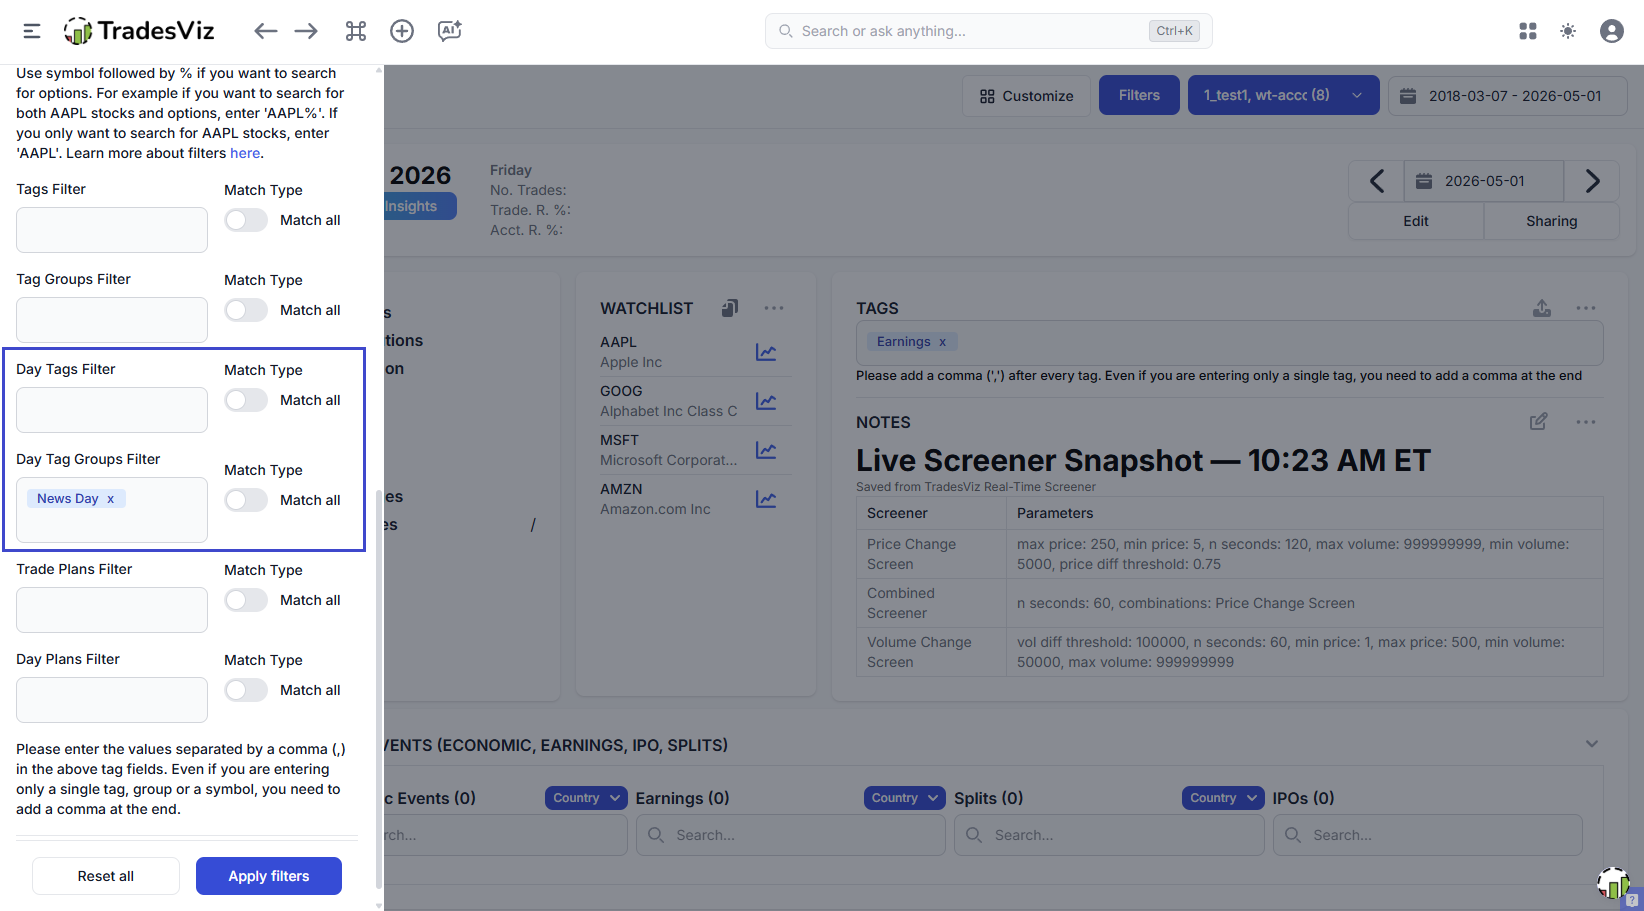Toggle Match all for Day Tags Filter

[246, 400]
